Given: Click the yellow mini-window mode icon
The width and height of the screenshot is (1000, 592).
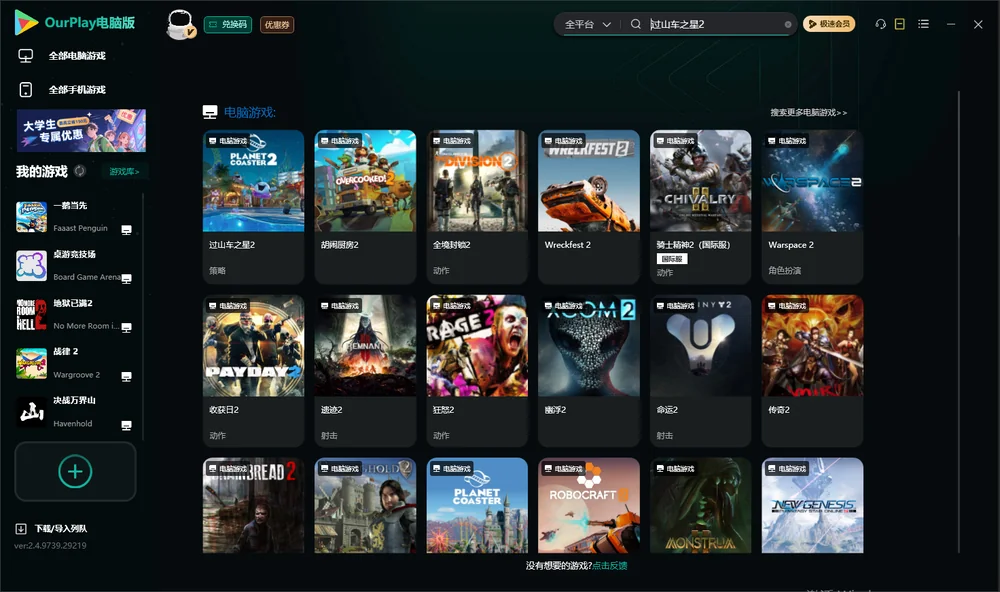Looking at the screenshot, I should 899,24.
